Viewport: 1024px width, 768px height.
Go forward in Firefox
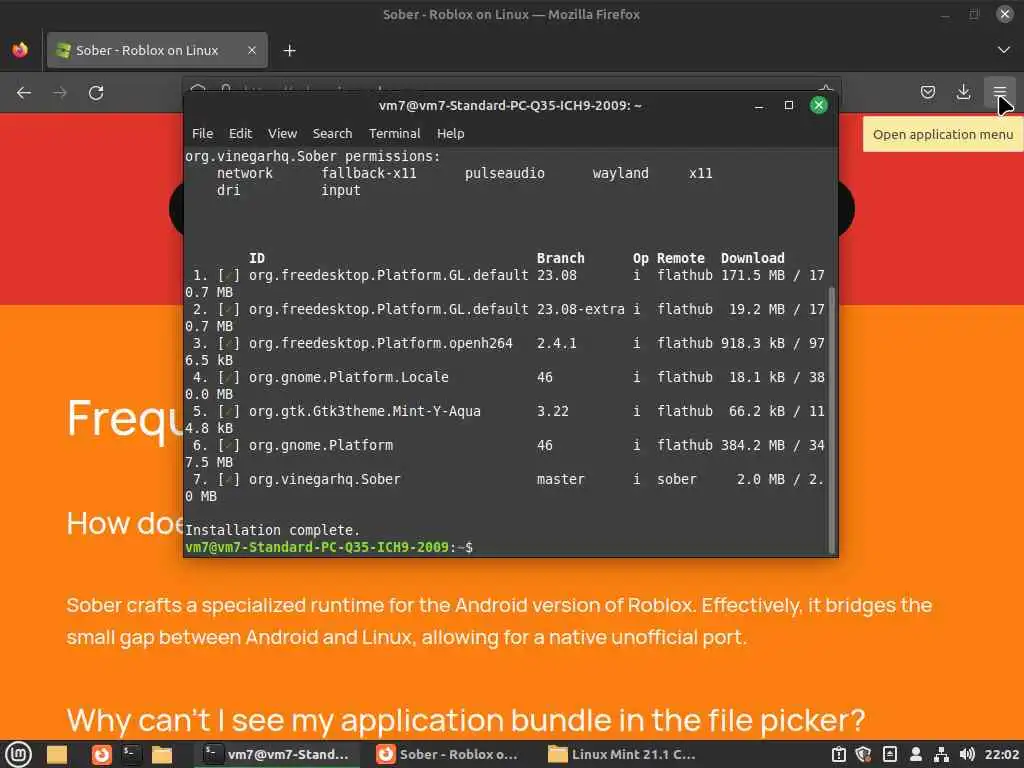coord(60,93)
